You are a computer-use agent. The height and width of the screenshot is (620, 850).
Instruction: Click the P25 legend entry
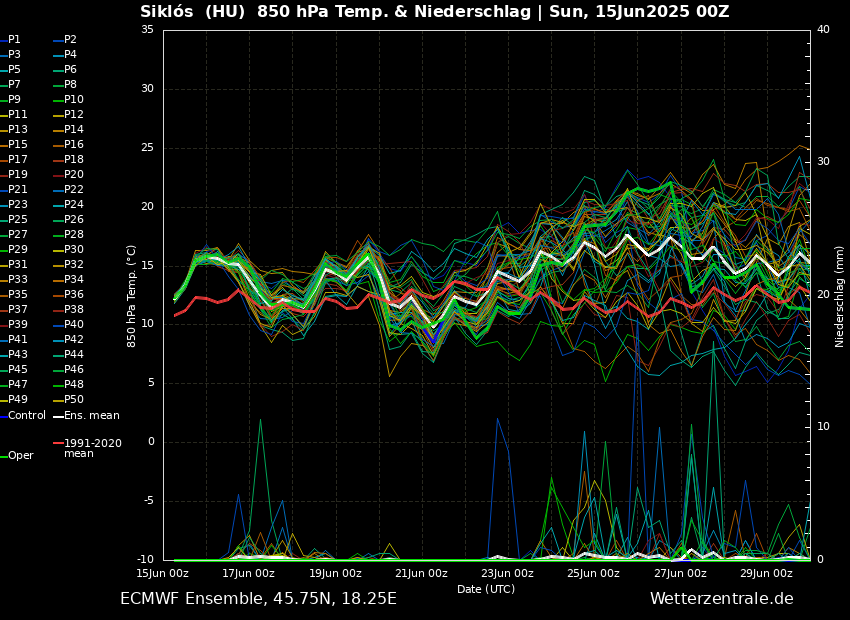(x=18, y=220)
